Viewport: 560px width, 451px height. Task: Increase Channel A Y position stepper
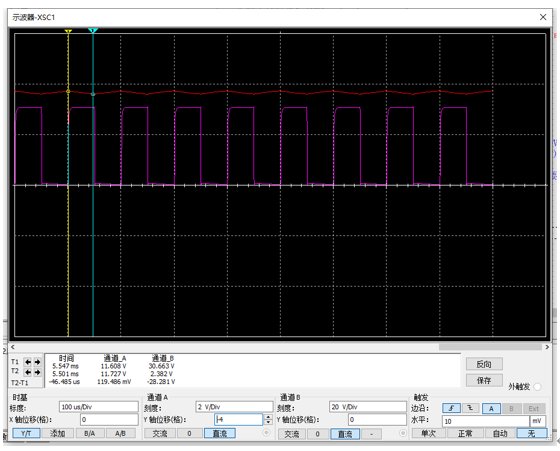268,417
